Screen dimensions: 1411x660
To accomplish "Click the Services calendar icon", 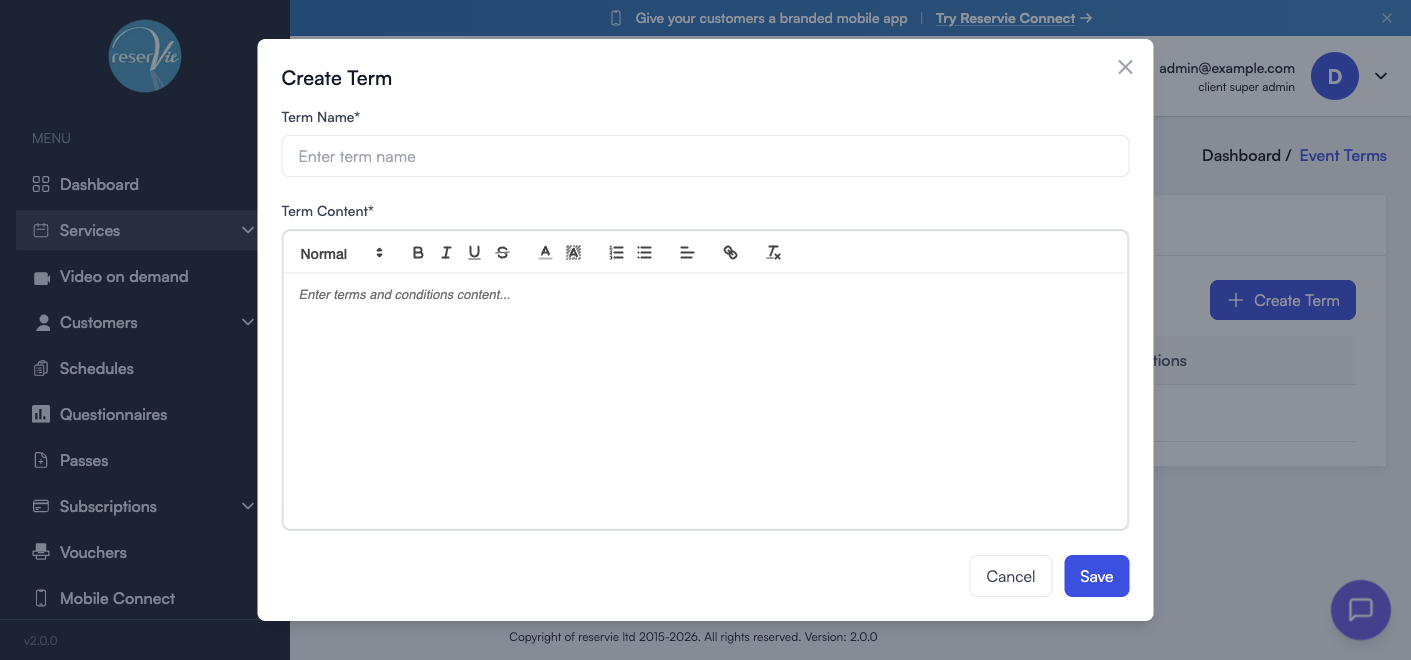I will (x=41, y=230).
